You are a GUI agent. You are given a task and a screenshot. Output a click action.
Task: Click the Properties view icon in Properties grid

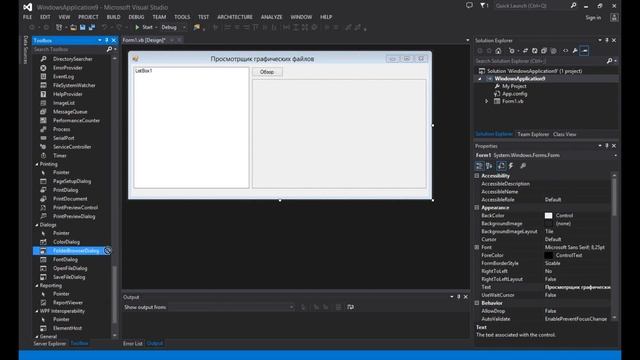point(501,166)
